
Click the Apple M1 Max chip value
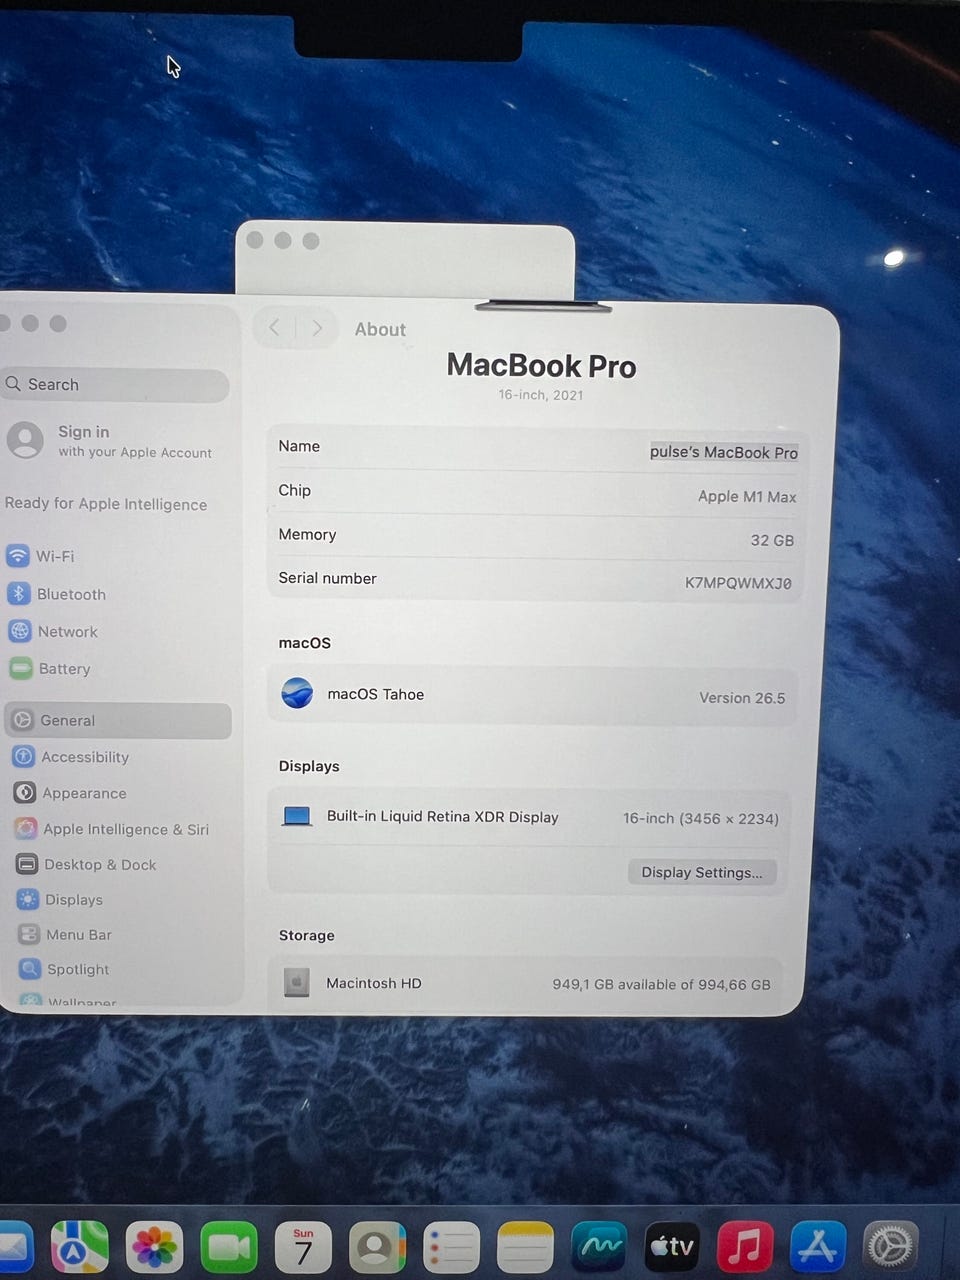click(747, 496)
